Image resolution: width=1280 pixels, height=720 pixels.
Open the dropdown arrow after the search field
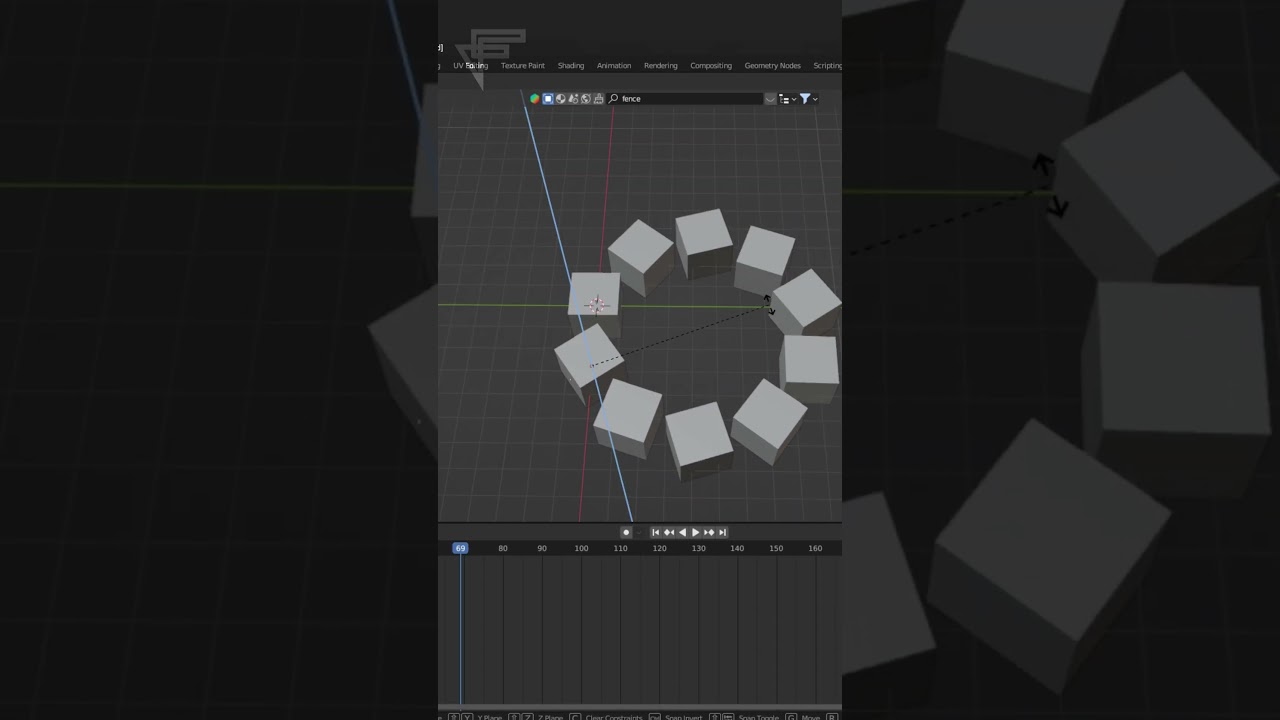pos(770,99)
